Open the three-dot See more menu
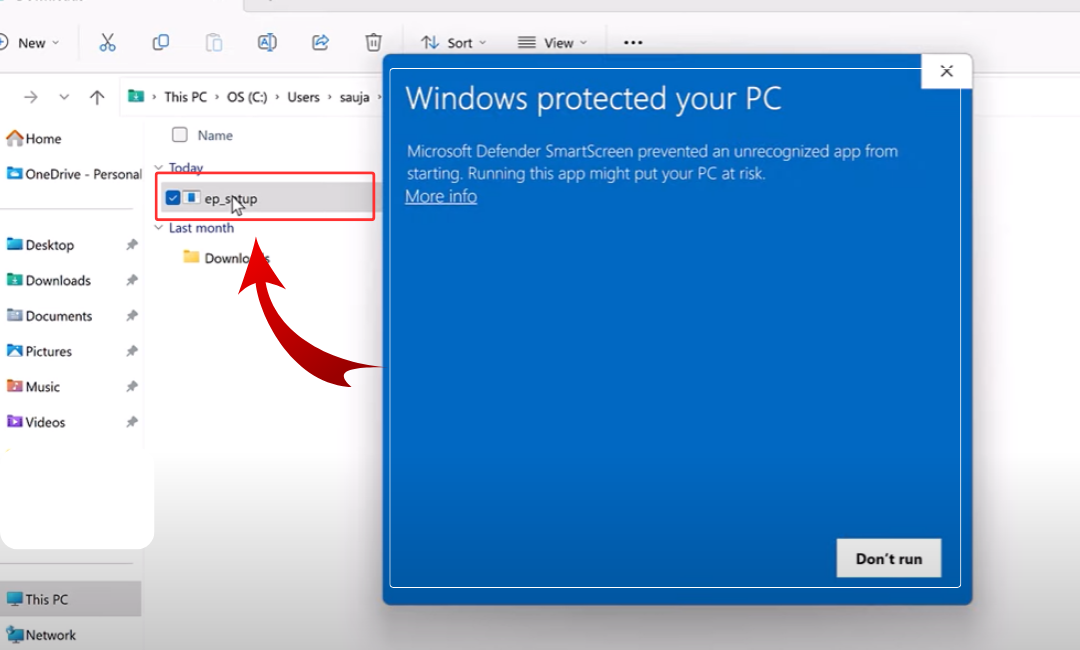 632,42
